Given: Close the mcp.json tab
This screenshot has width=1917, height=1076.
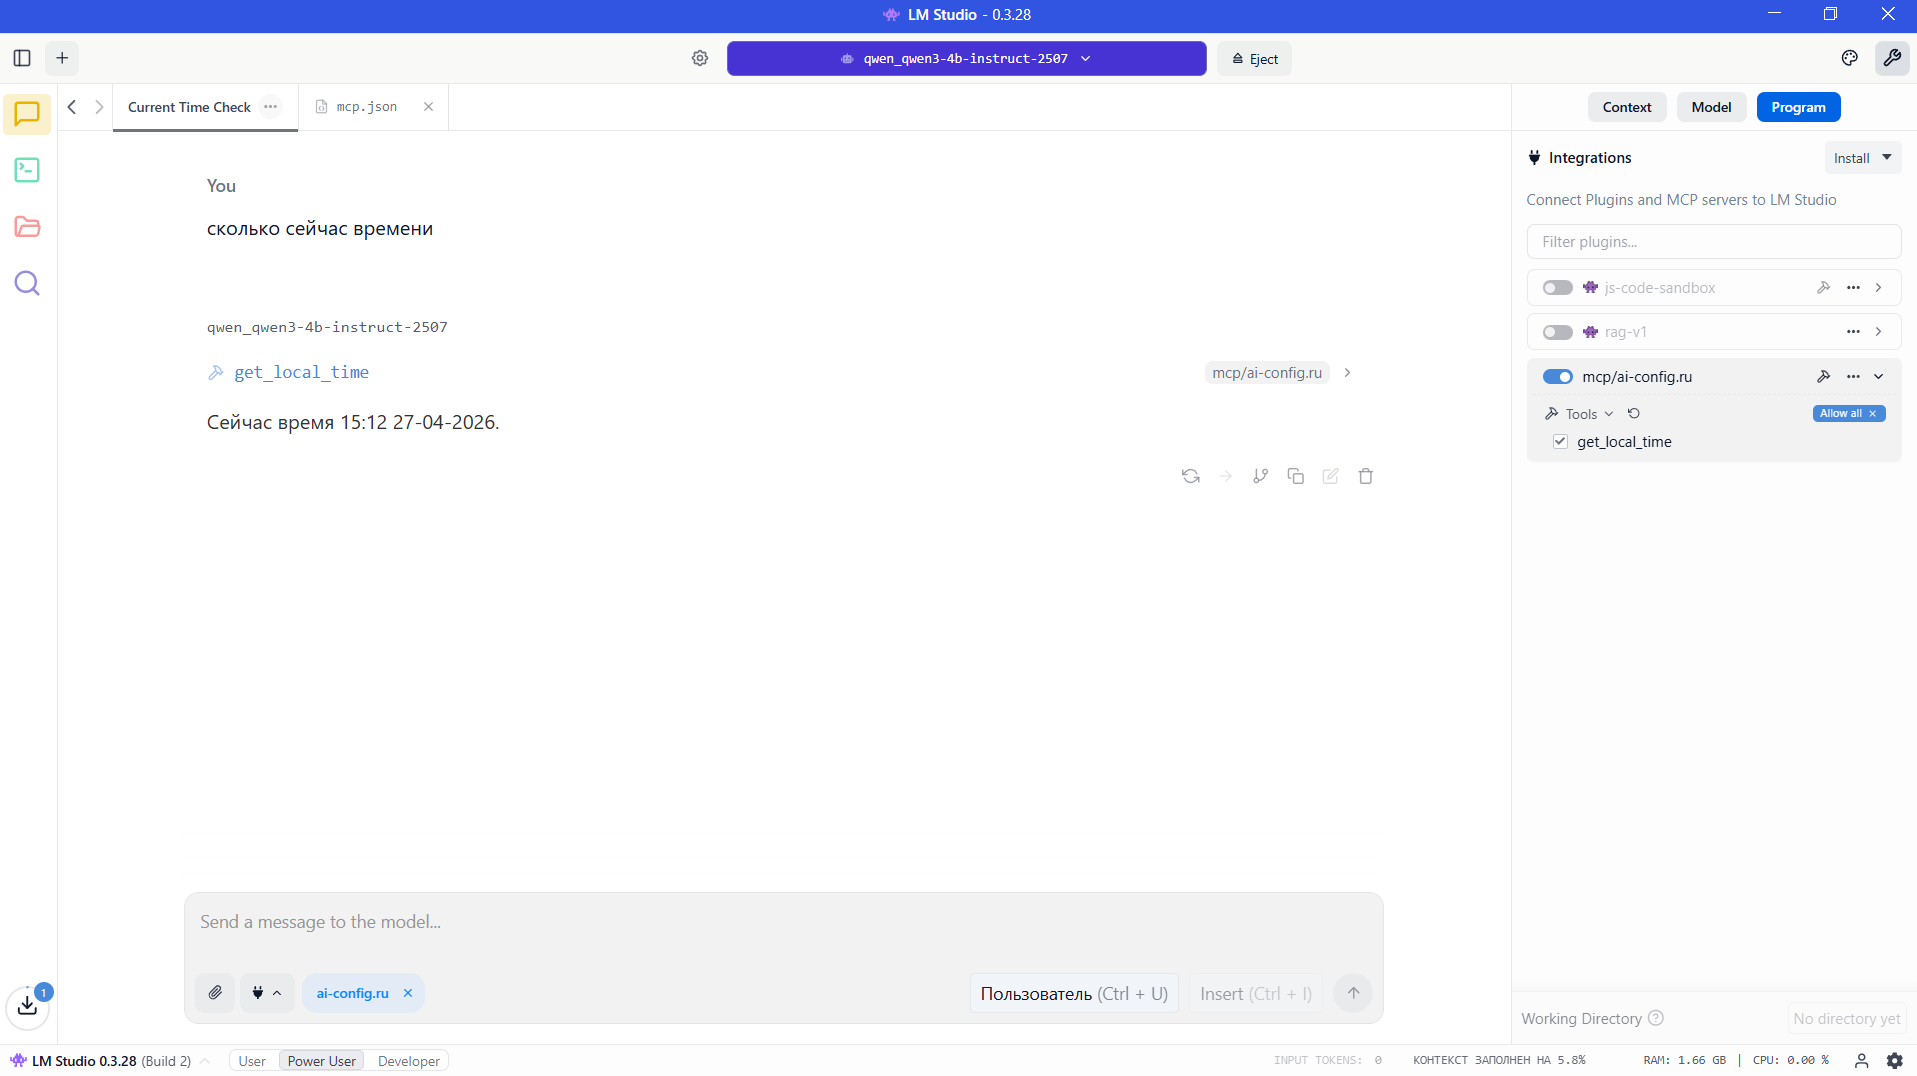Looking at the screenshot, I should click(428, 107).
